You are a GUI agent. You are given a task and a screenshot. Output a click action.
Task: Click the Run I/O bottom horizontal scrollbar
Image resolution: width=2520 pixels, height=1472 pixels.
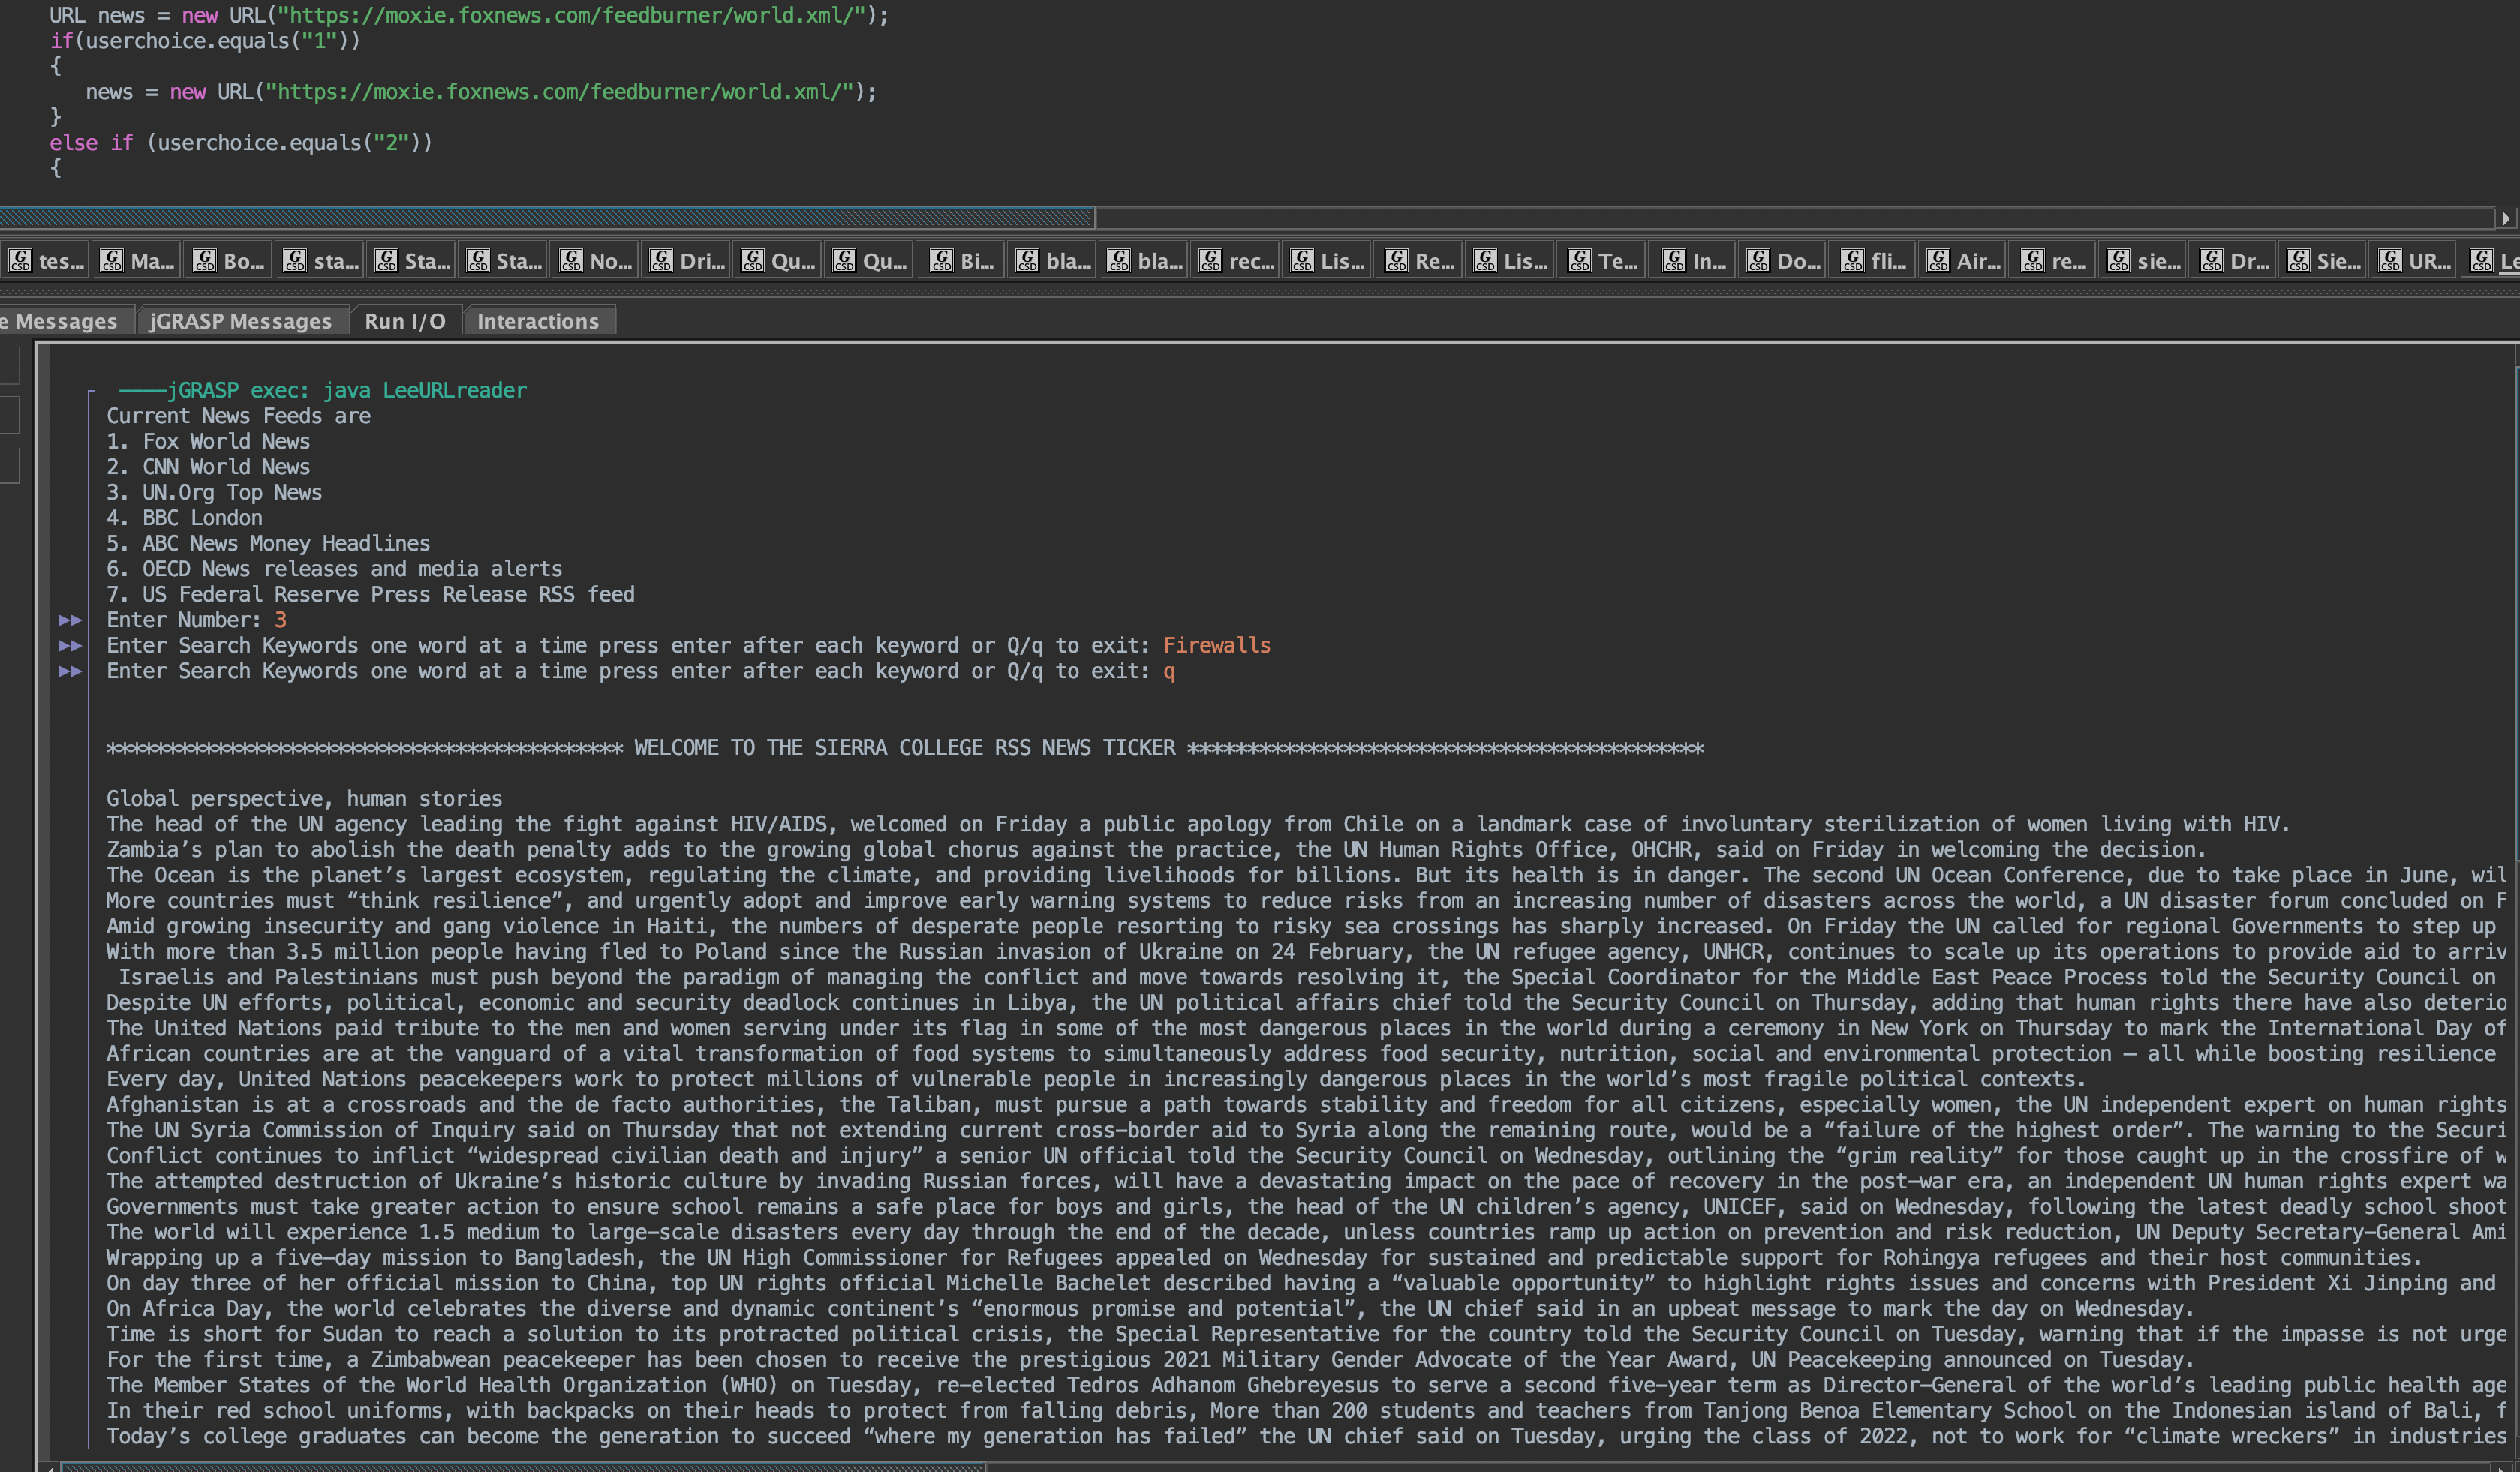tap(524, 1467)
